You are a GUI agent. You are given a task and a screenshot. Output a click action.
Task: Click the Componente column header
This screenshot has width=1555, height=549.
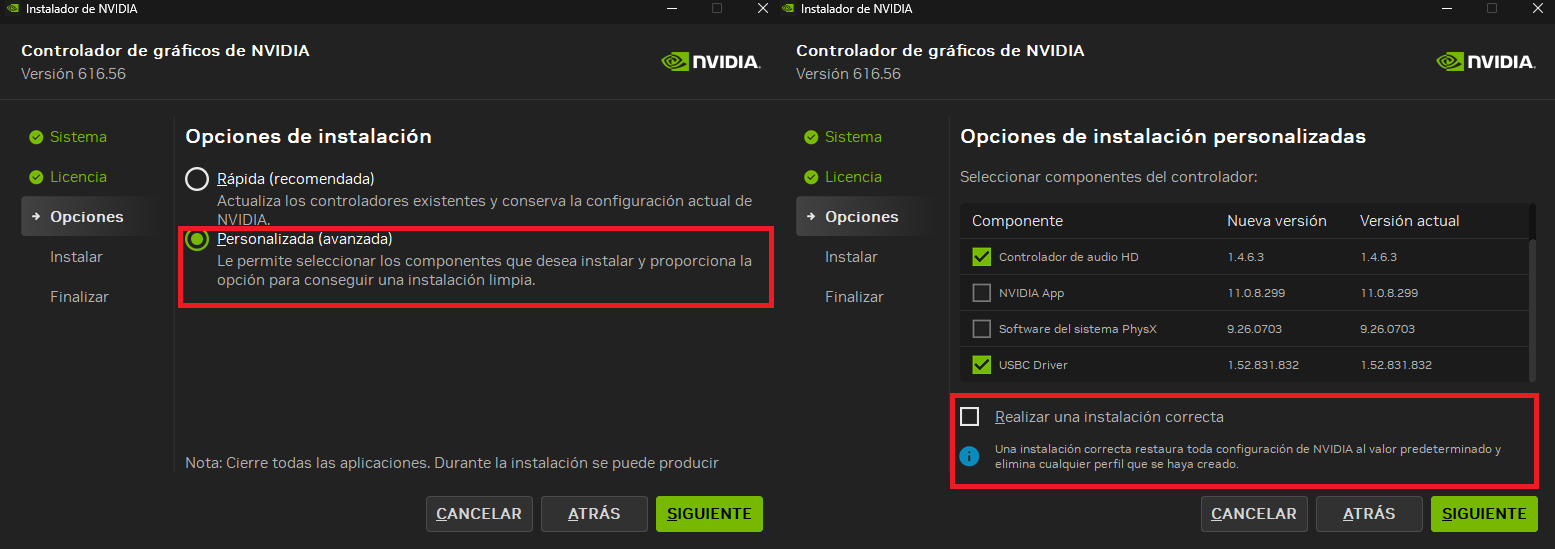[1017, 221]
